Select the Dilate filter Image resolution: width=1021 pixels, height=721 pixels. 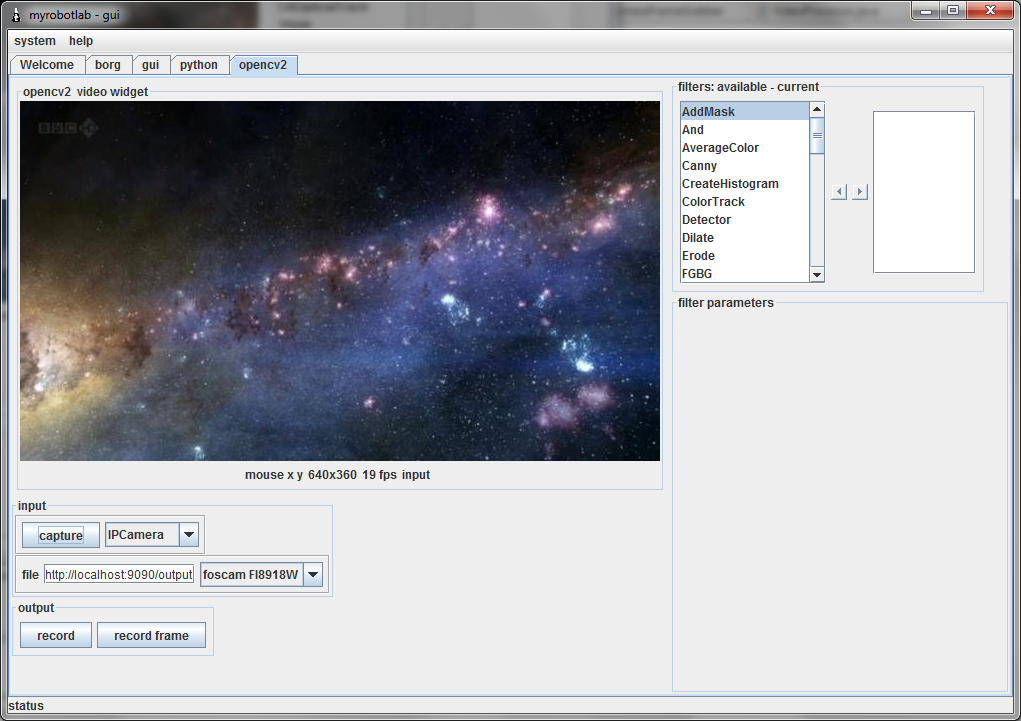click(744, 238)
